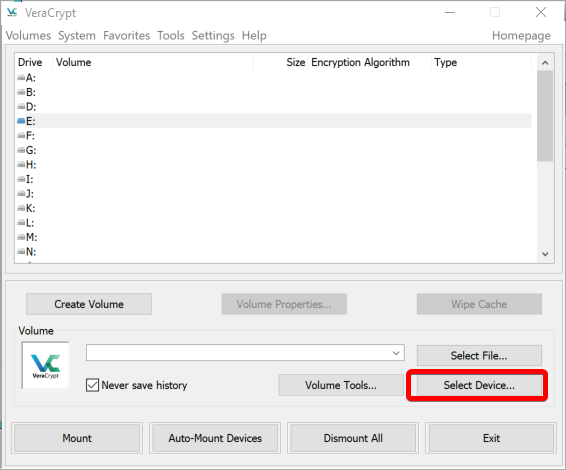Click inside the volume path combo box

(245, 353)
